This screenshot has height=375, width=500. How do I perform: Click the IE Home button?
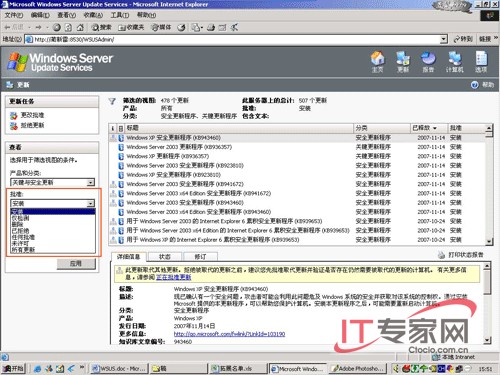tap(80, 27)
